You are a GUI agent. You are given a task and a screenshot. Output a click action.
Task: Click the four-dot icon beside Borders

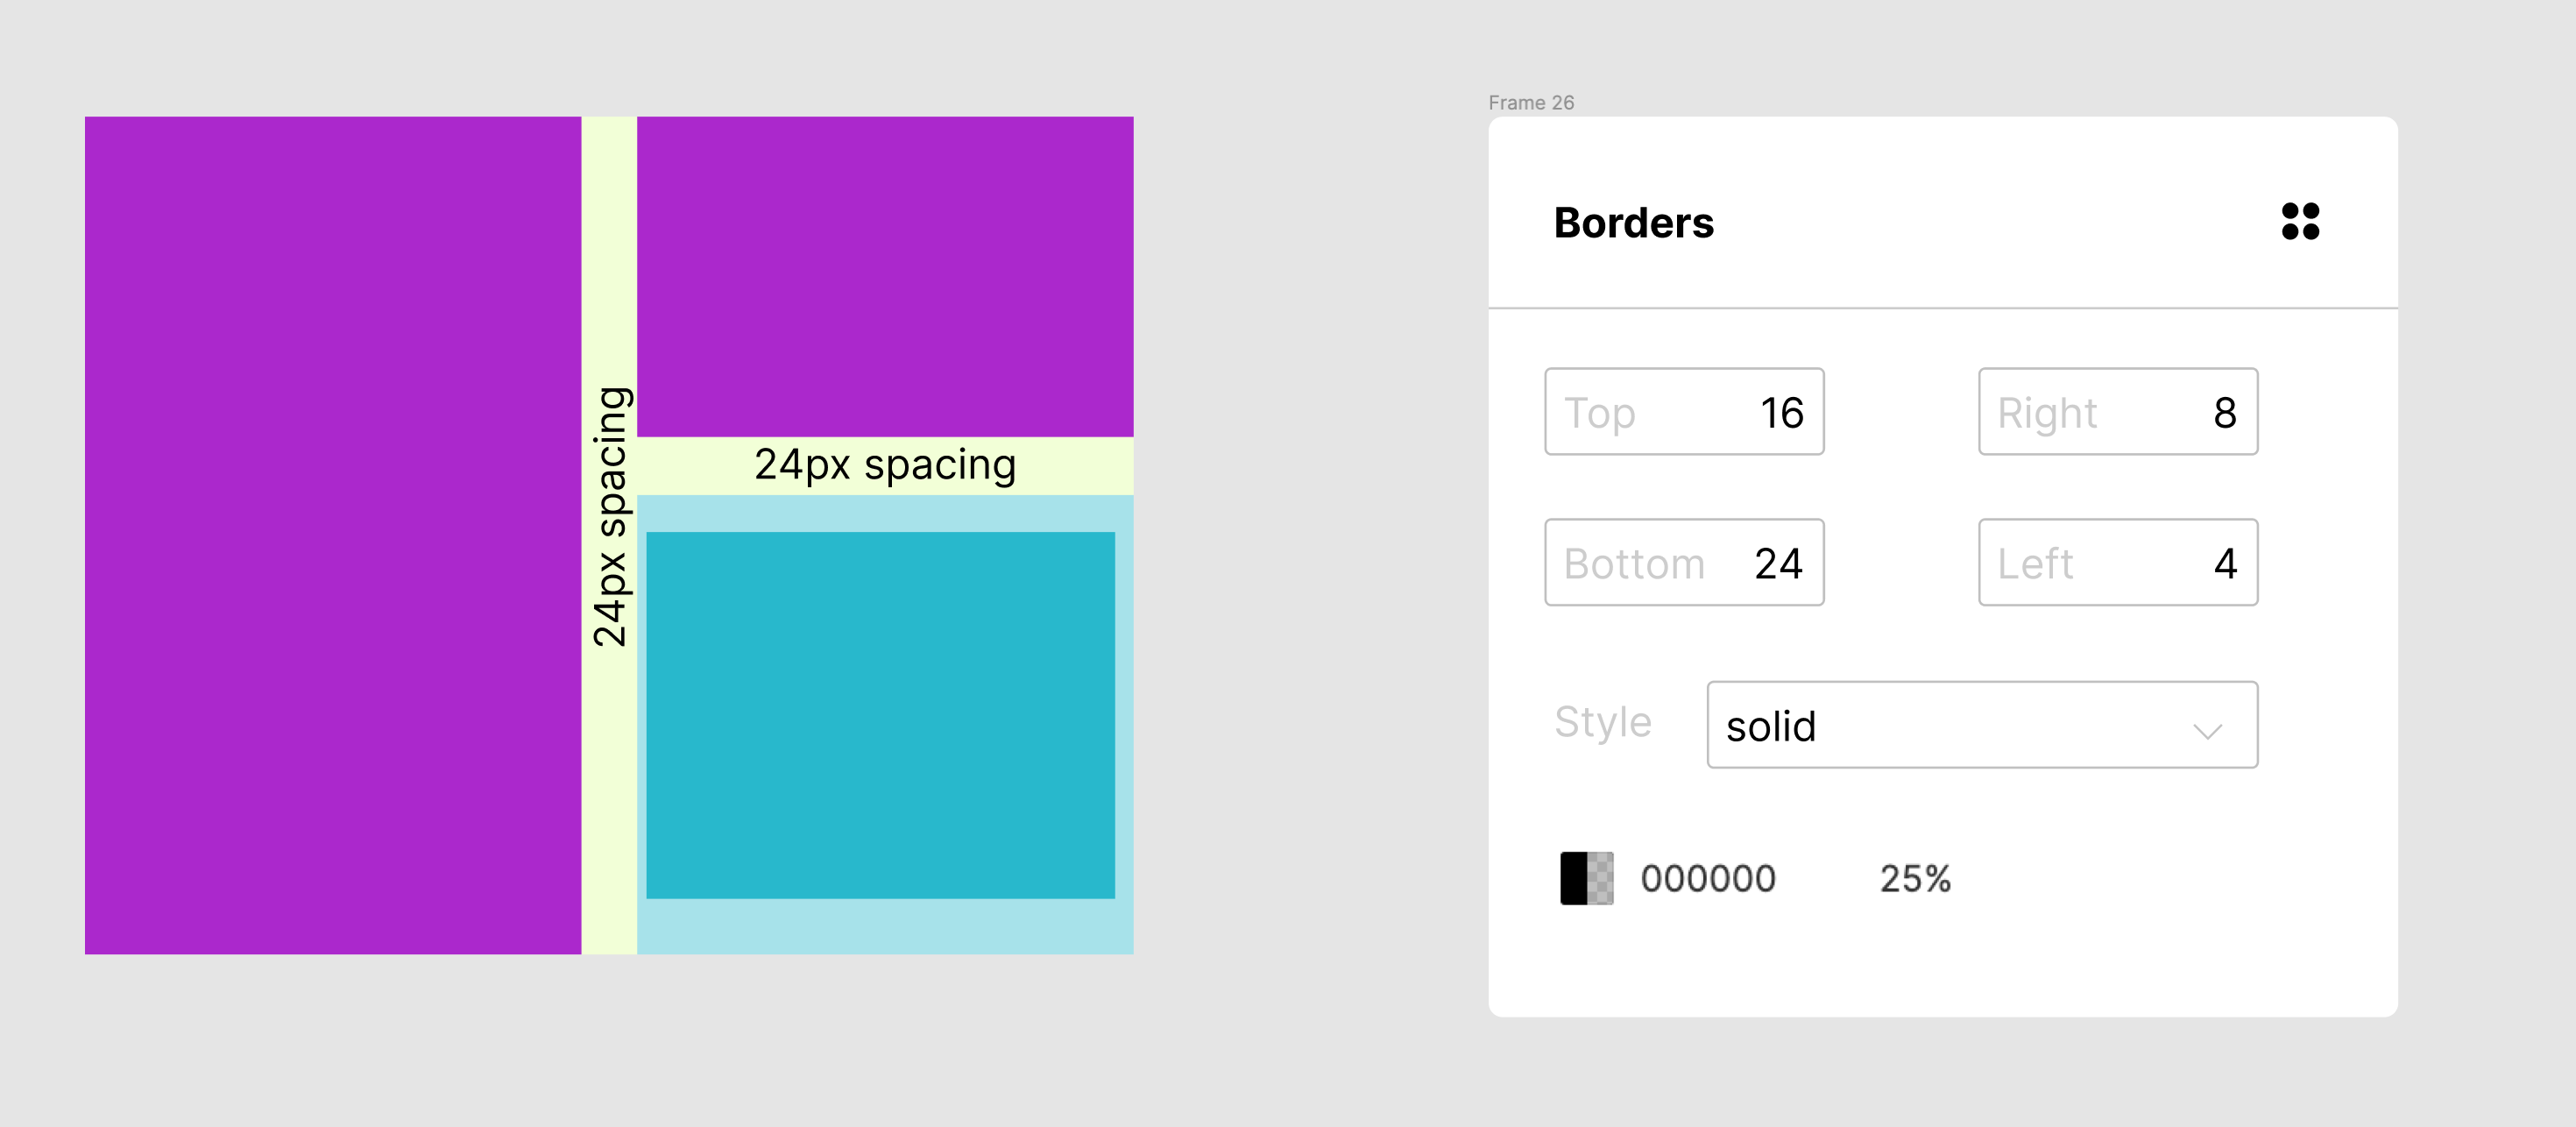[x=2299, y=221]
